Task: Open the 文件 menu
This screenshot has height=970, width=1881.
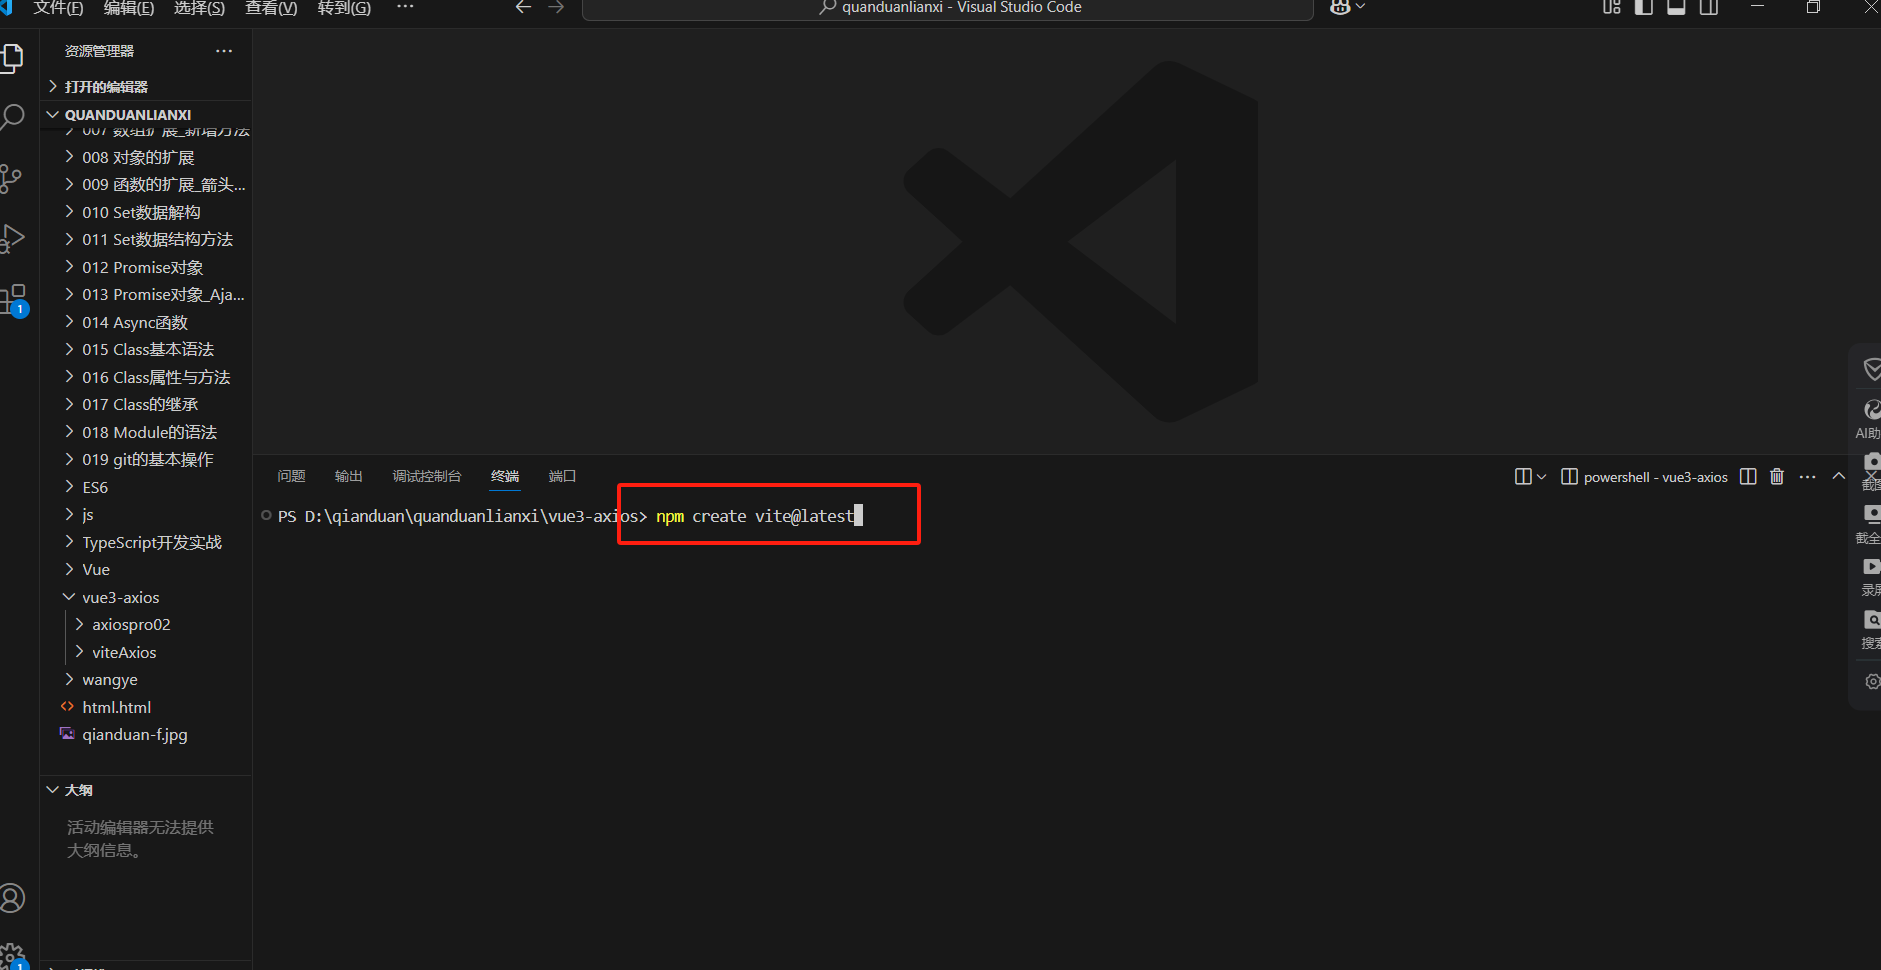Action: click(x=58, y=8)
